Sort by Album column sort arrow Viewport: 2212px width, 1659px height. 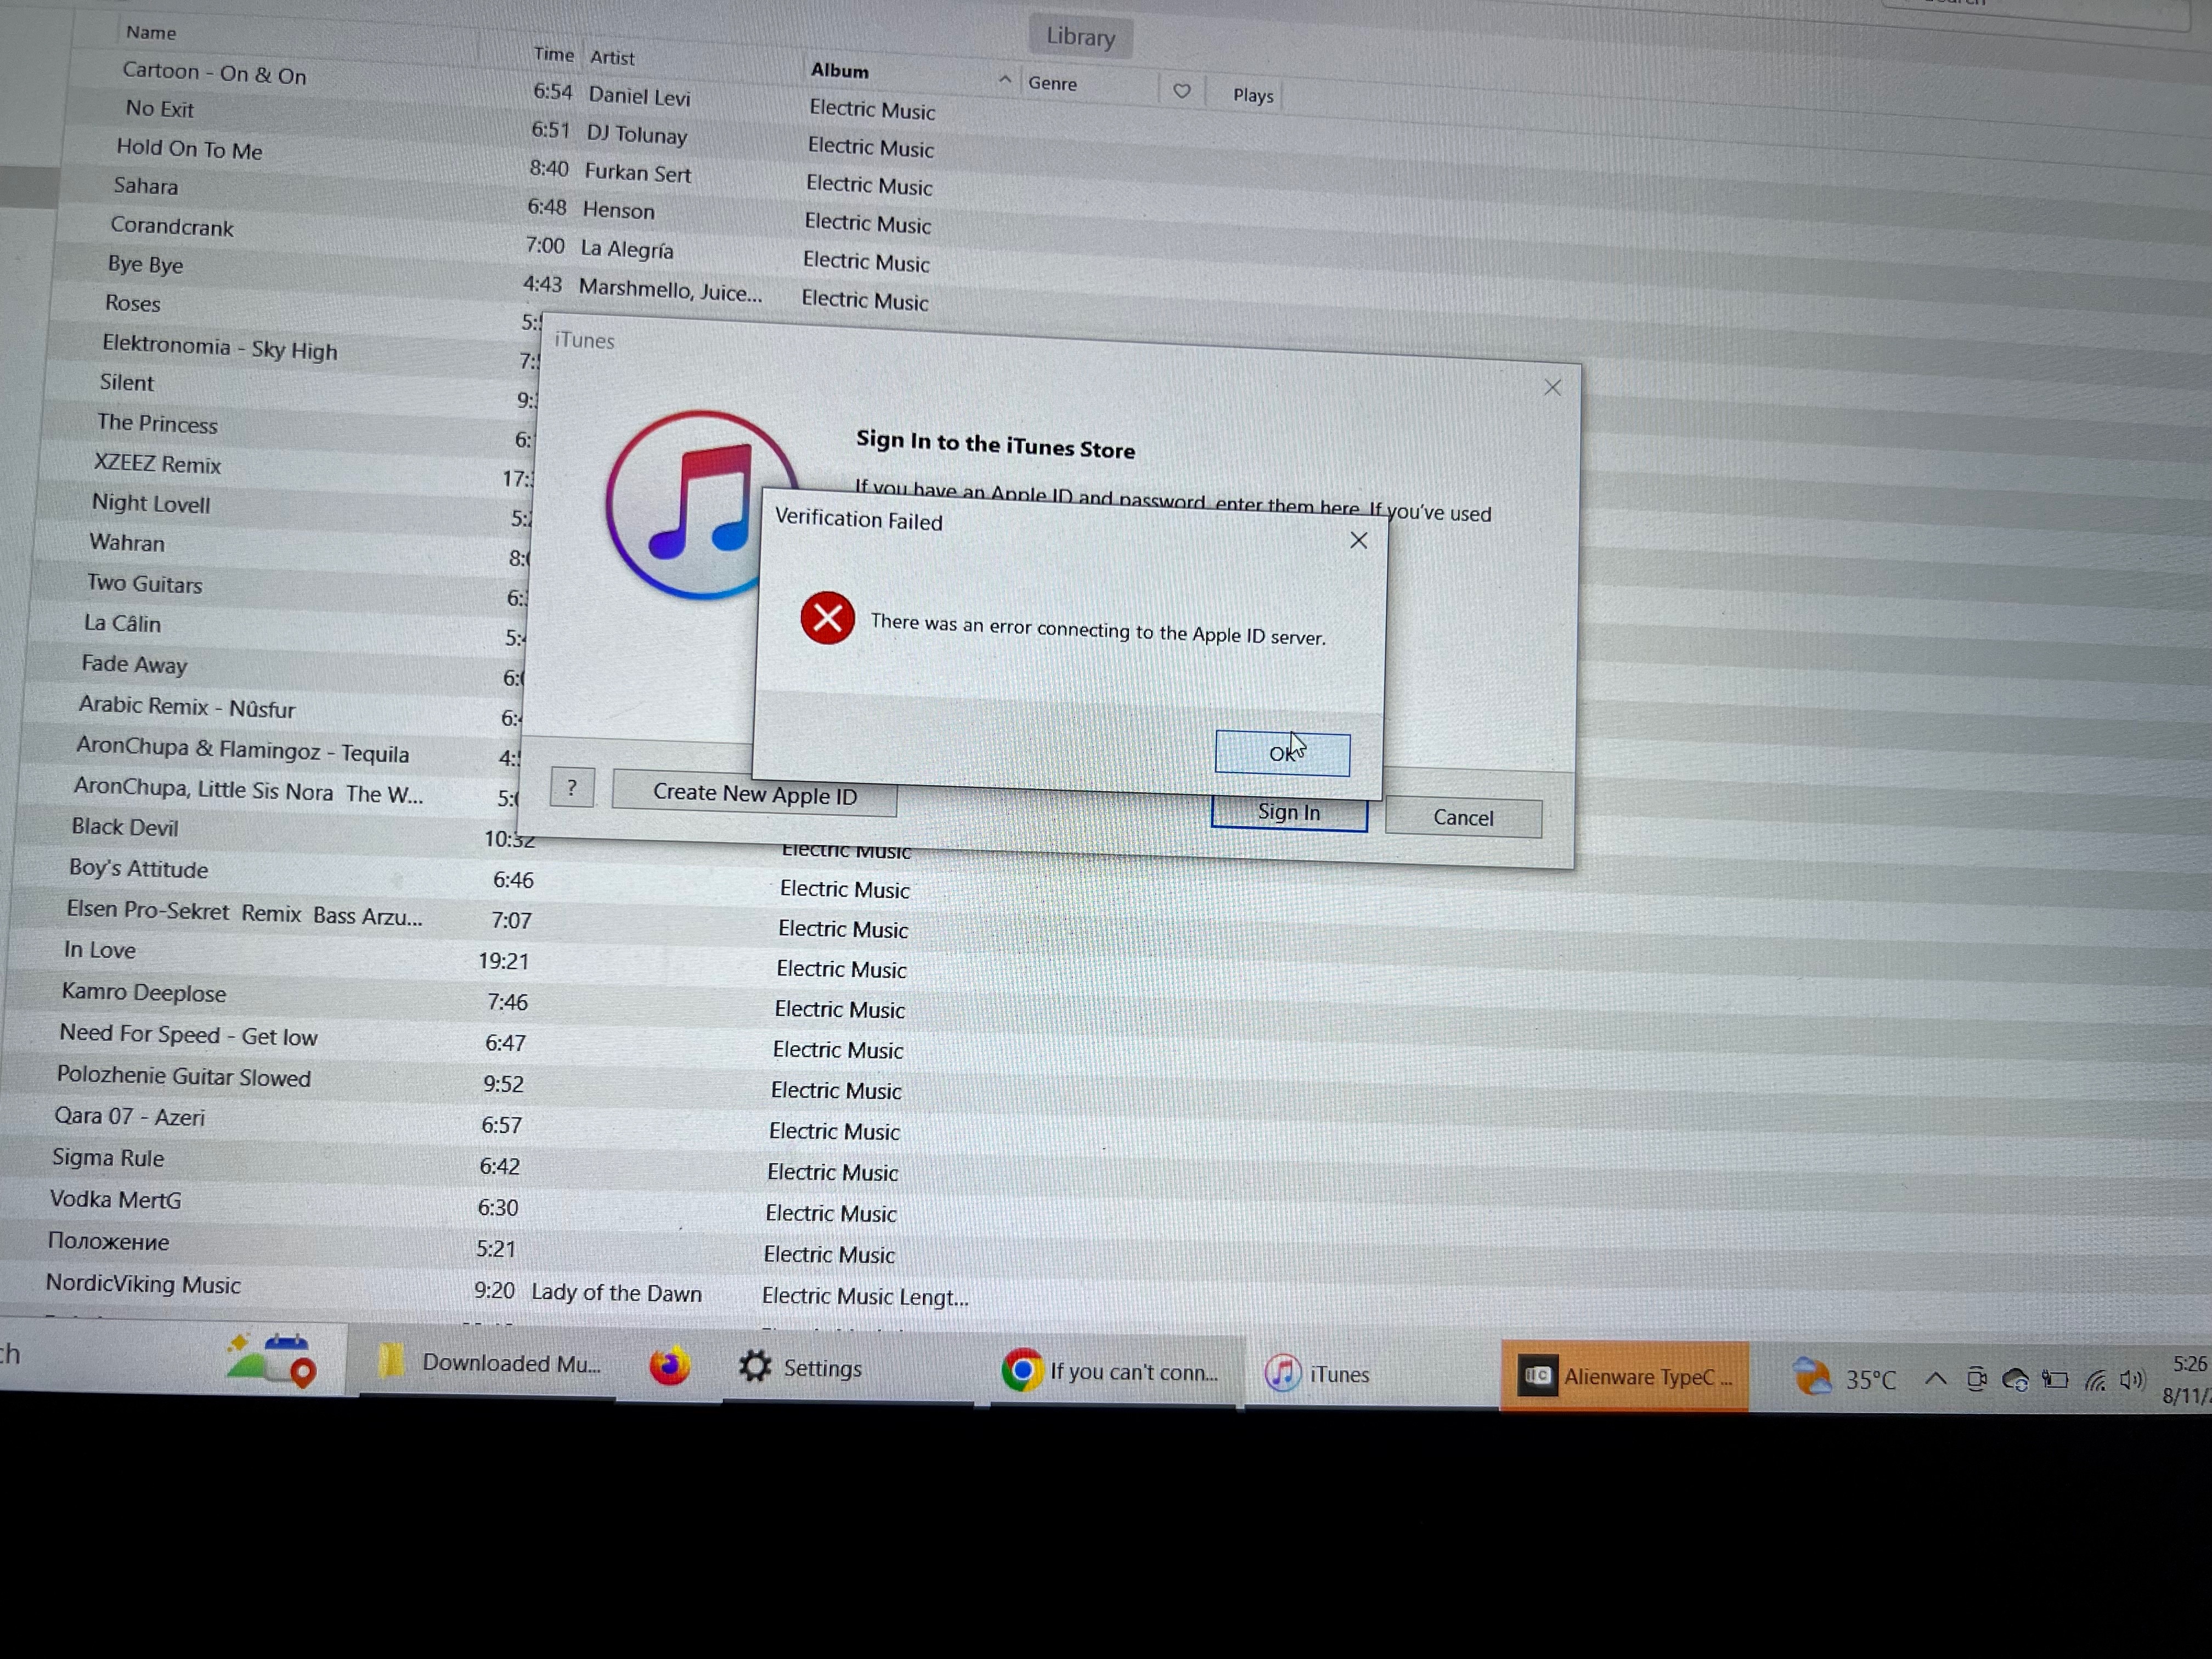click(1004, 79)
